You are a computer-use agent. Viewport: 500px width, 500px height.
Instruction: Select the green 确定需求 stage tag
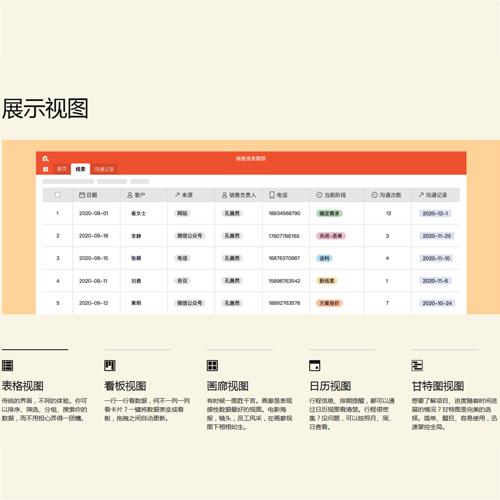pos(329,213)
